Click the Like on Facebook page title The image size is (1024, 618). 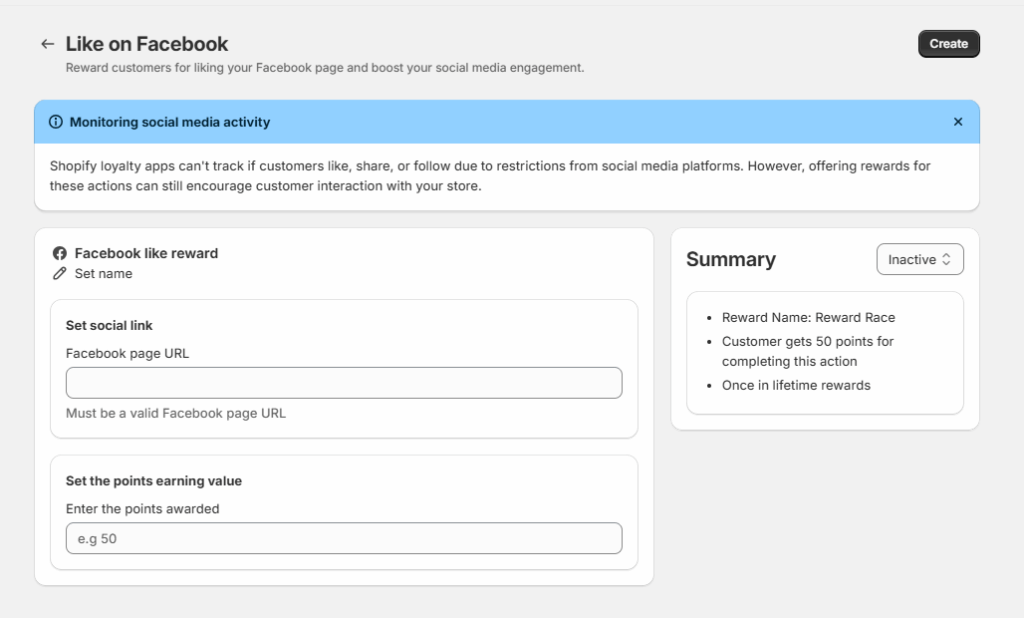point(147,44)
